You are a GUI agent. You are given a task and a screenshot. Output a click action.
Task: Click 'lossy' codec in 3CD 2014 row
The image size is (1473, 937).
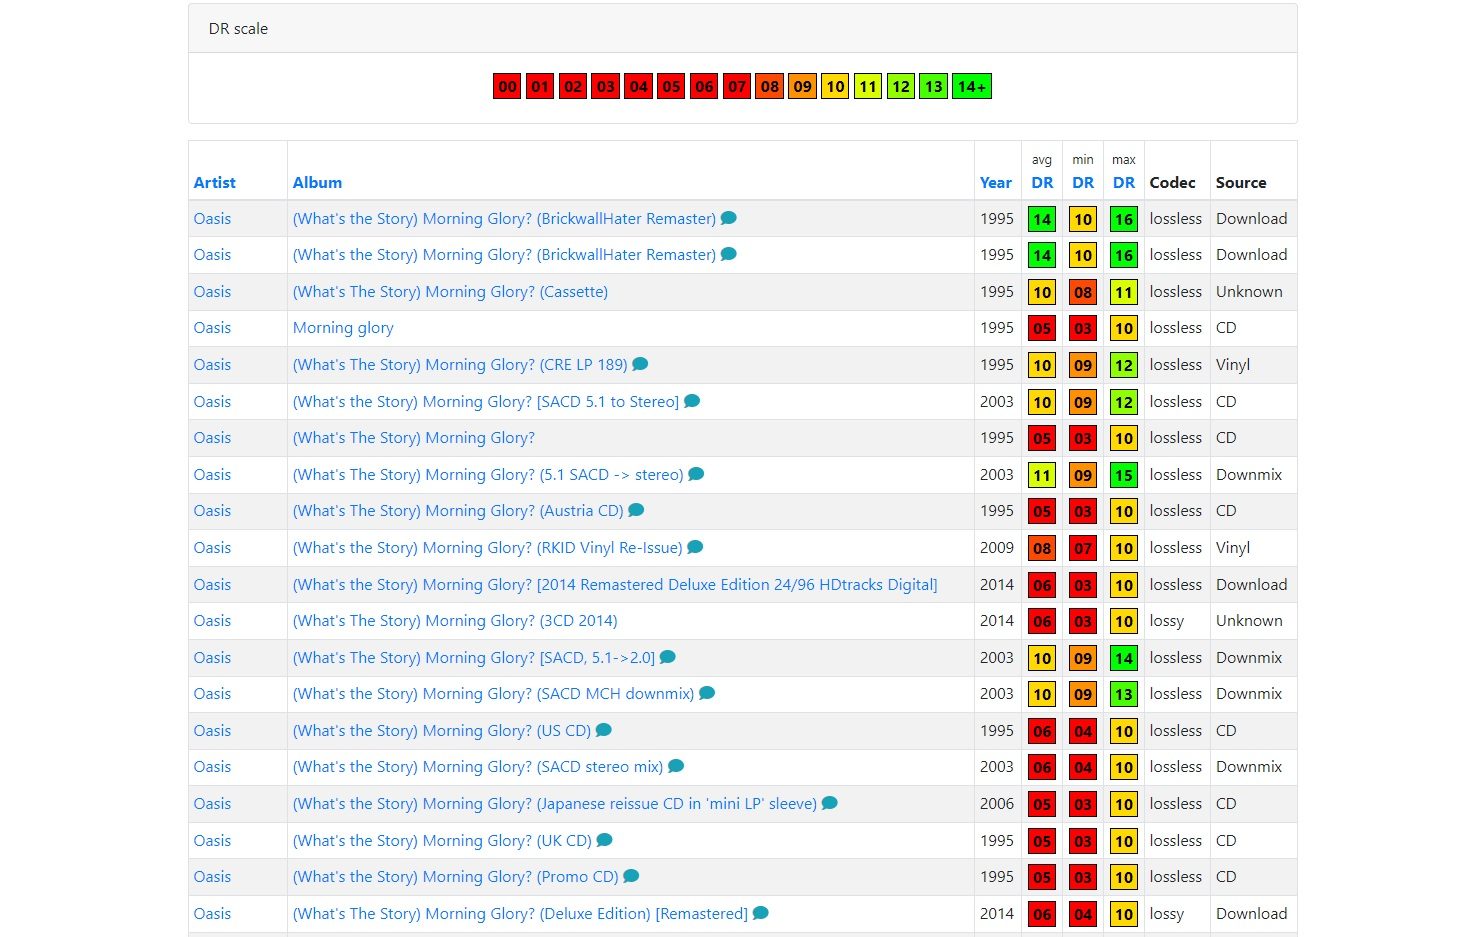click(x=1166, y=620)
